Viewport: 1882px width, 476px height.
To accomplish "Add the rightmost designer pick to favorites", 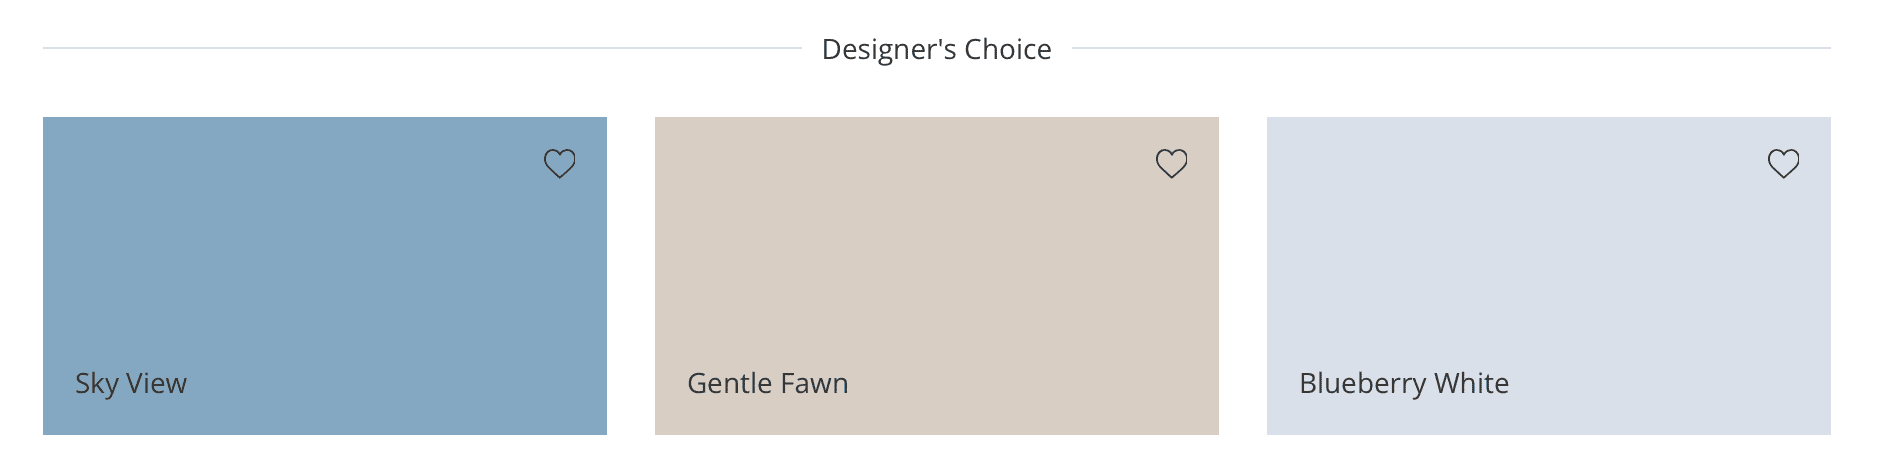I will (1783, 163).
